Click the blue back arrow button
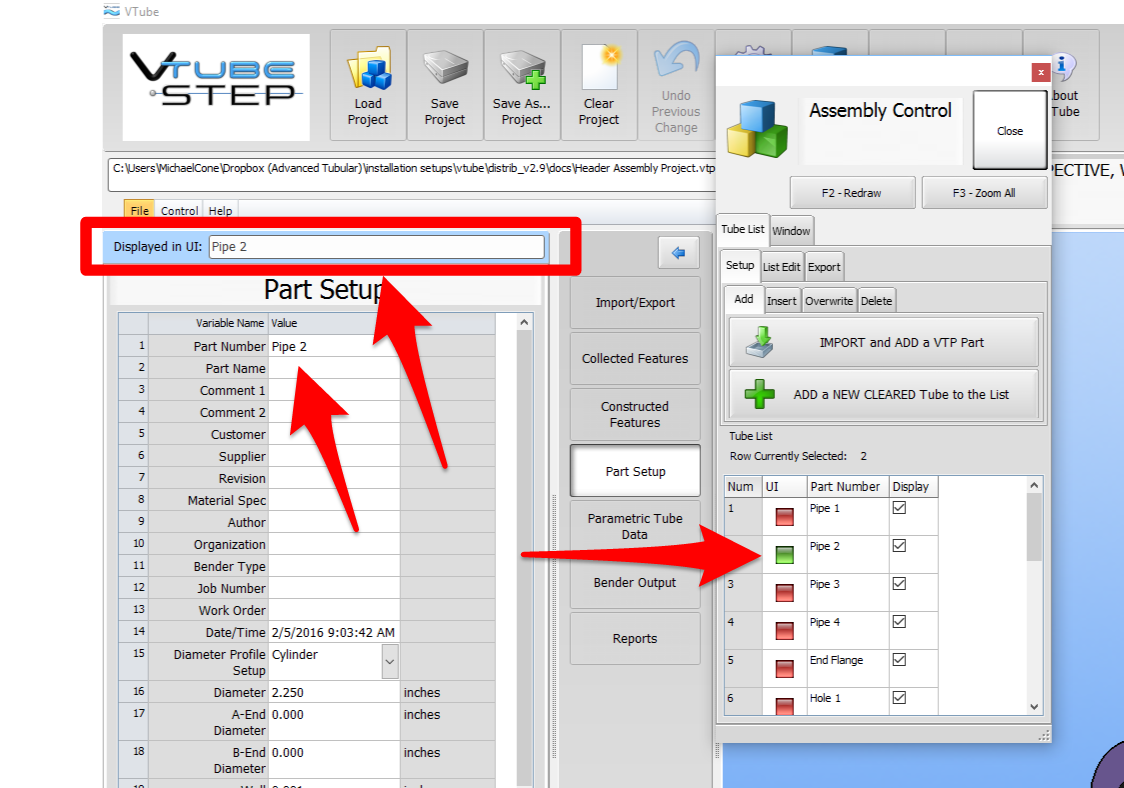This screenshot has width=1124, height=788. (678, 254)
